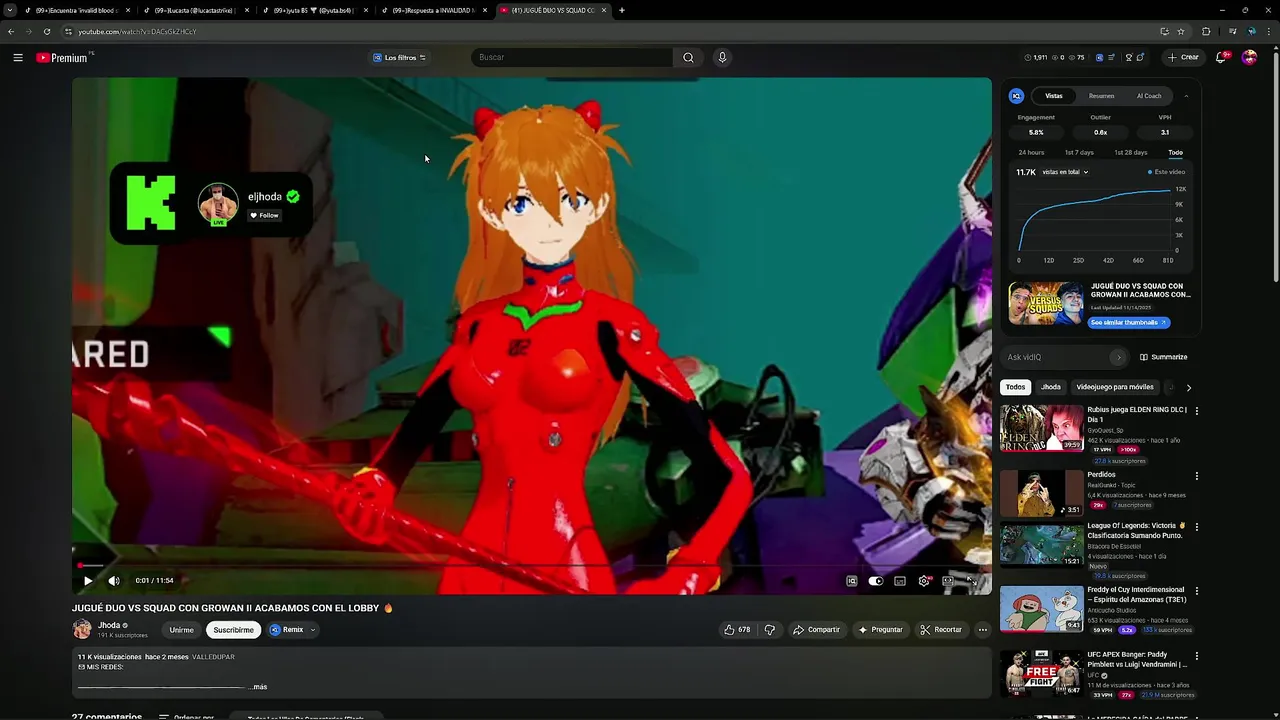1280x720 pixels.
Task: Open options menu for Rubius ELDEN RING video
Action: [x=1197, y=411]
